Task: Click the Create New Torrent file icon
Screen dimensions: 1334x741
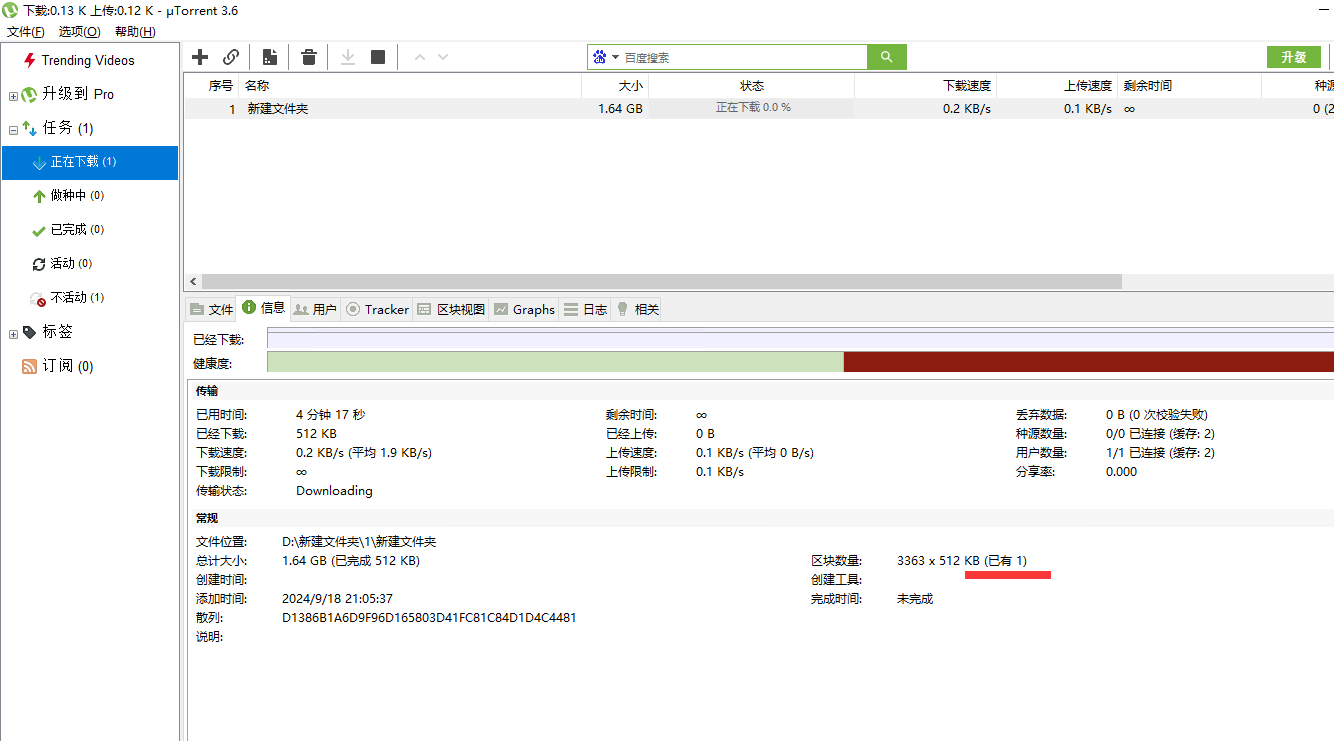Action: click(269, 57)
